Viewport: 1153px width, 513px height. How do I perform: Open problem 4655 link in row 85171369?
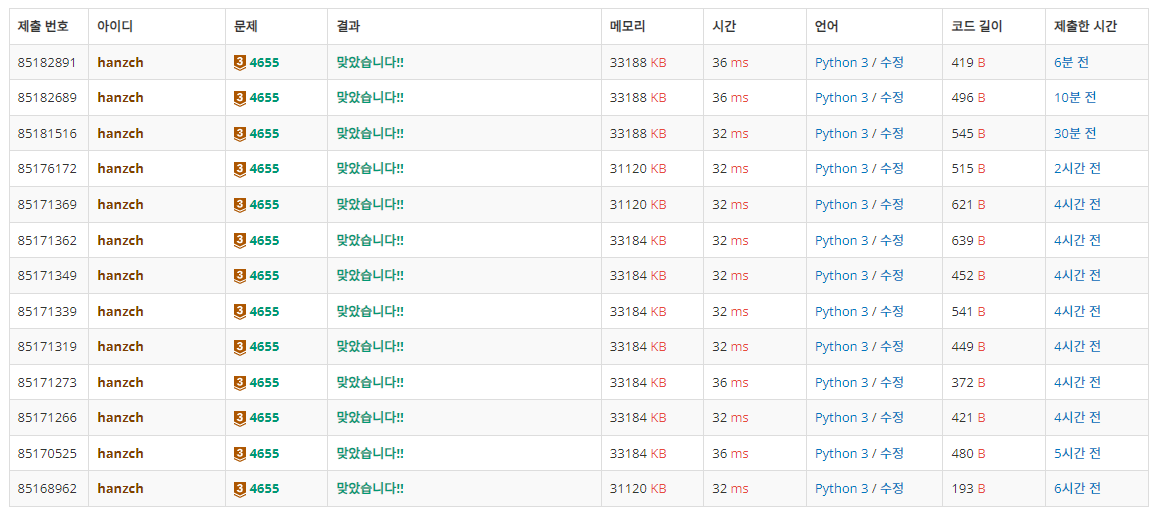[x=265, y=204]
